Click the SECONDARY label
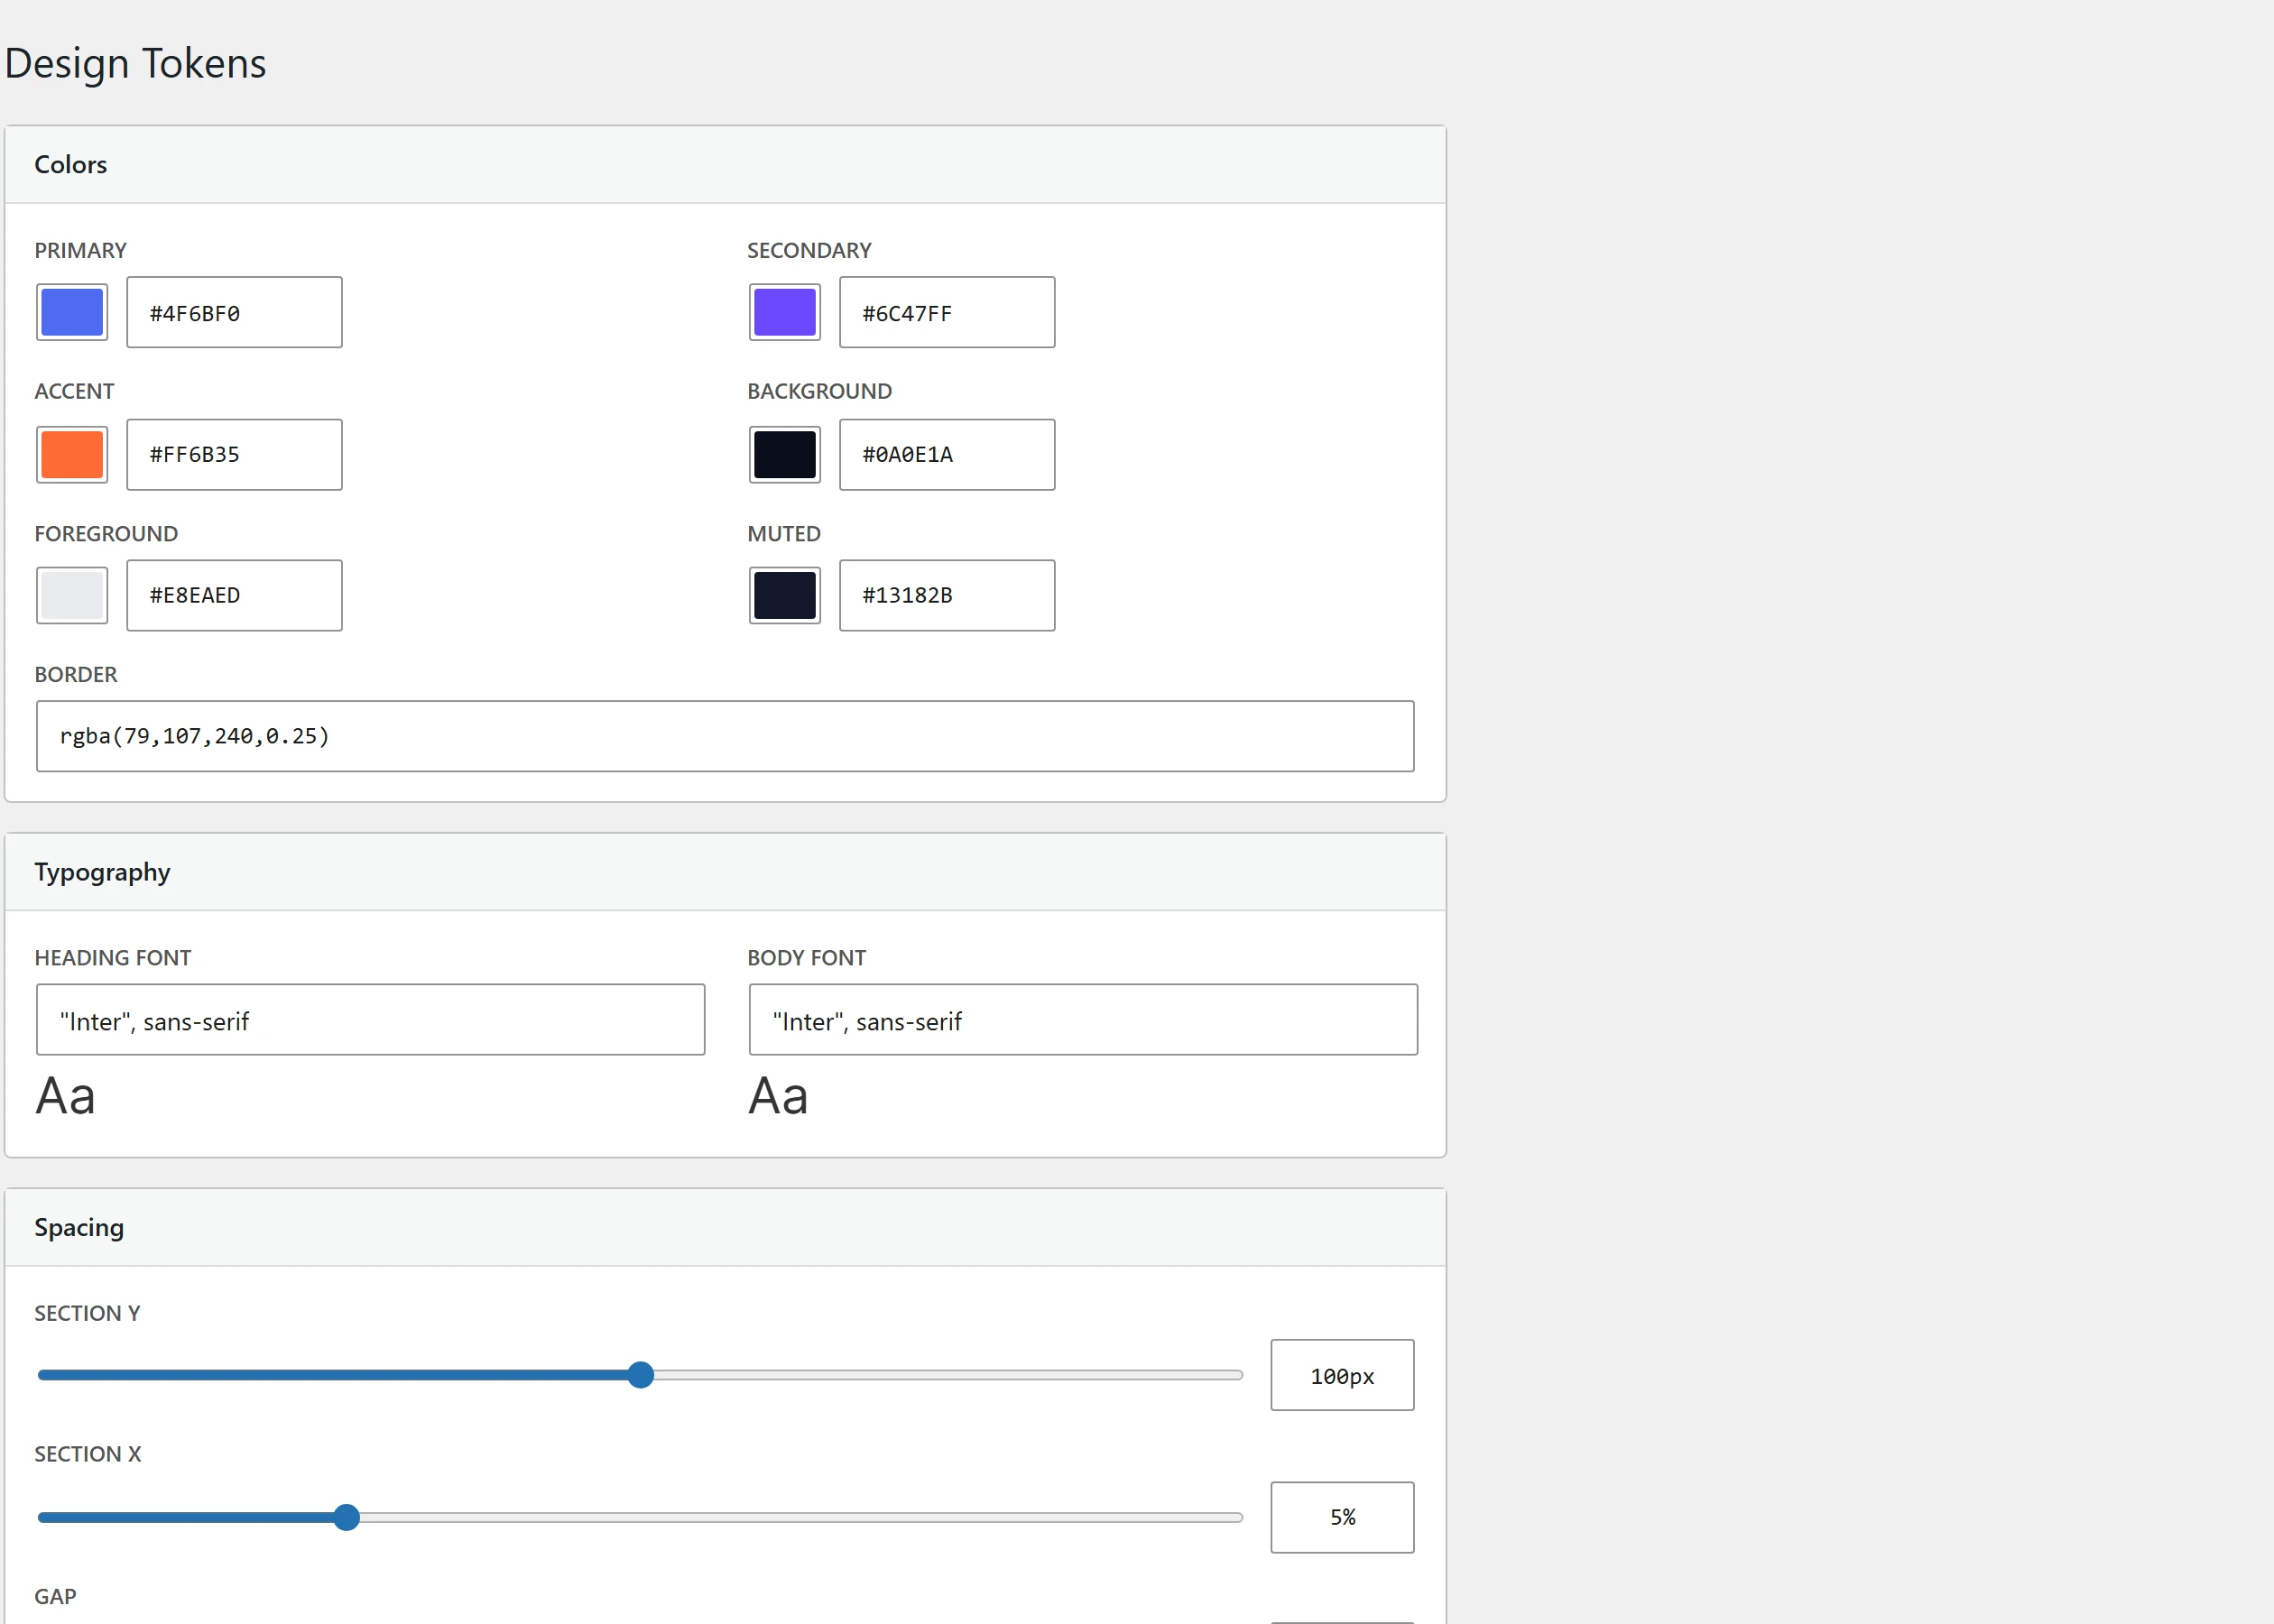The image size is (2274, 1624). 809,250
